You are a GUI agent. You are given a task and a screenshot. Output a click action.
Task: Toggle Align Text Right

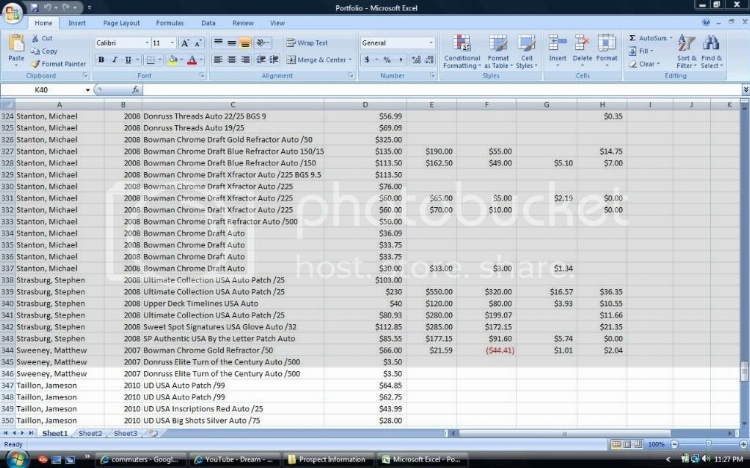pos(245,60)
